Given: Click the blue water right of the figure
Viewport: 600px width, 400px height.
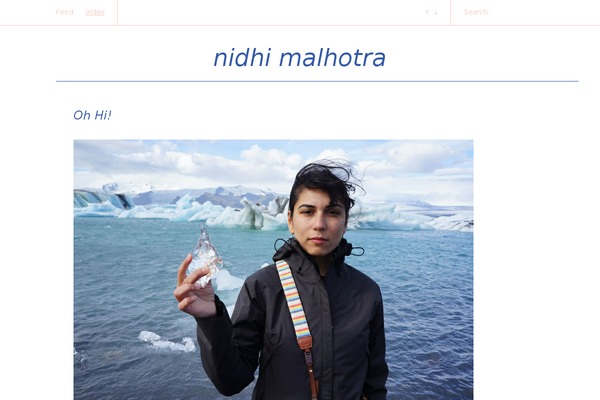Looking at the screenshot, I should [429, 306].
